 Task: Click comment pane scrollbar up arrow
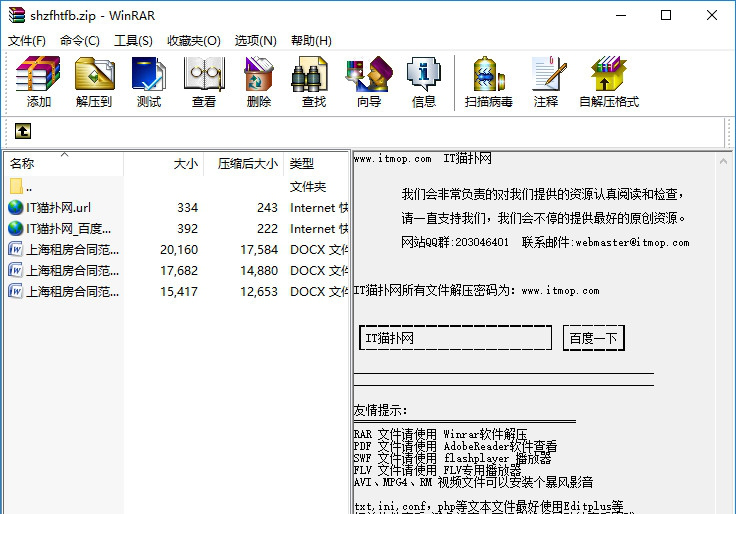(723, 161)
